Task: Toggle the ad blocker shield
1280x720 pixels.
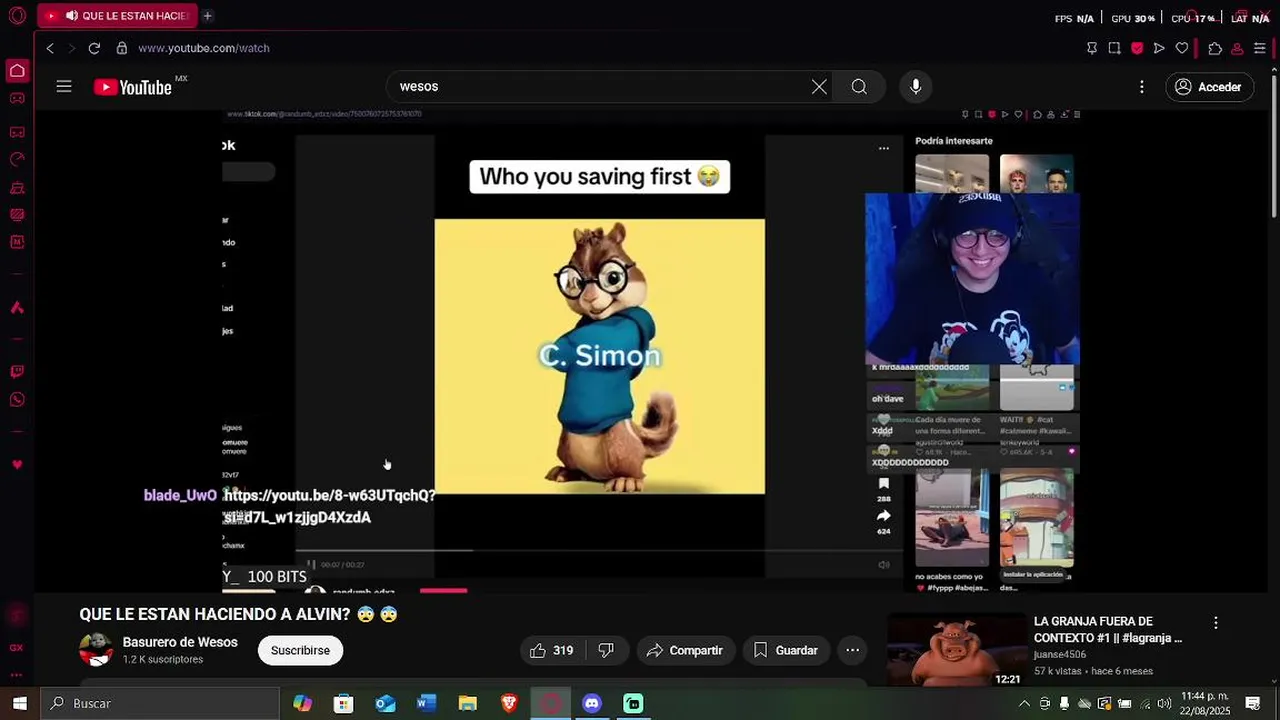Action: point(1137,48)
